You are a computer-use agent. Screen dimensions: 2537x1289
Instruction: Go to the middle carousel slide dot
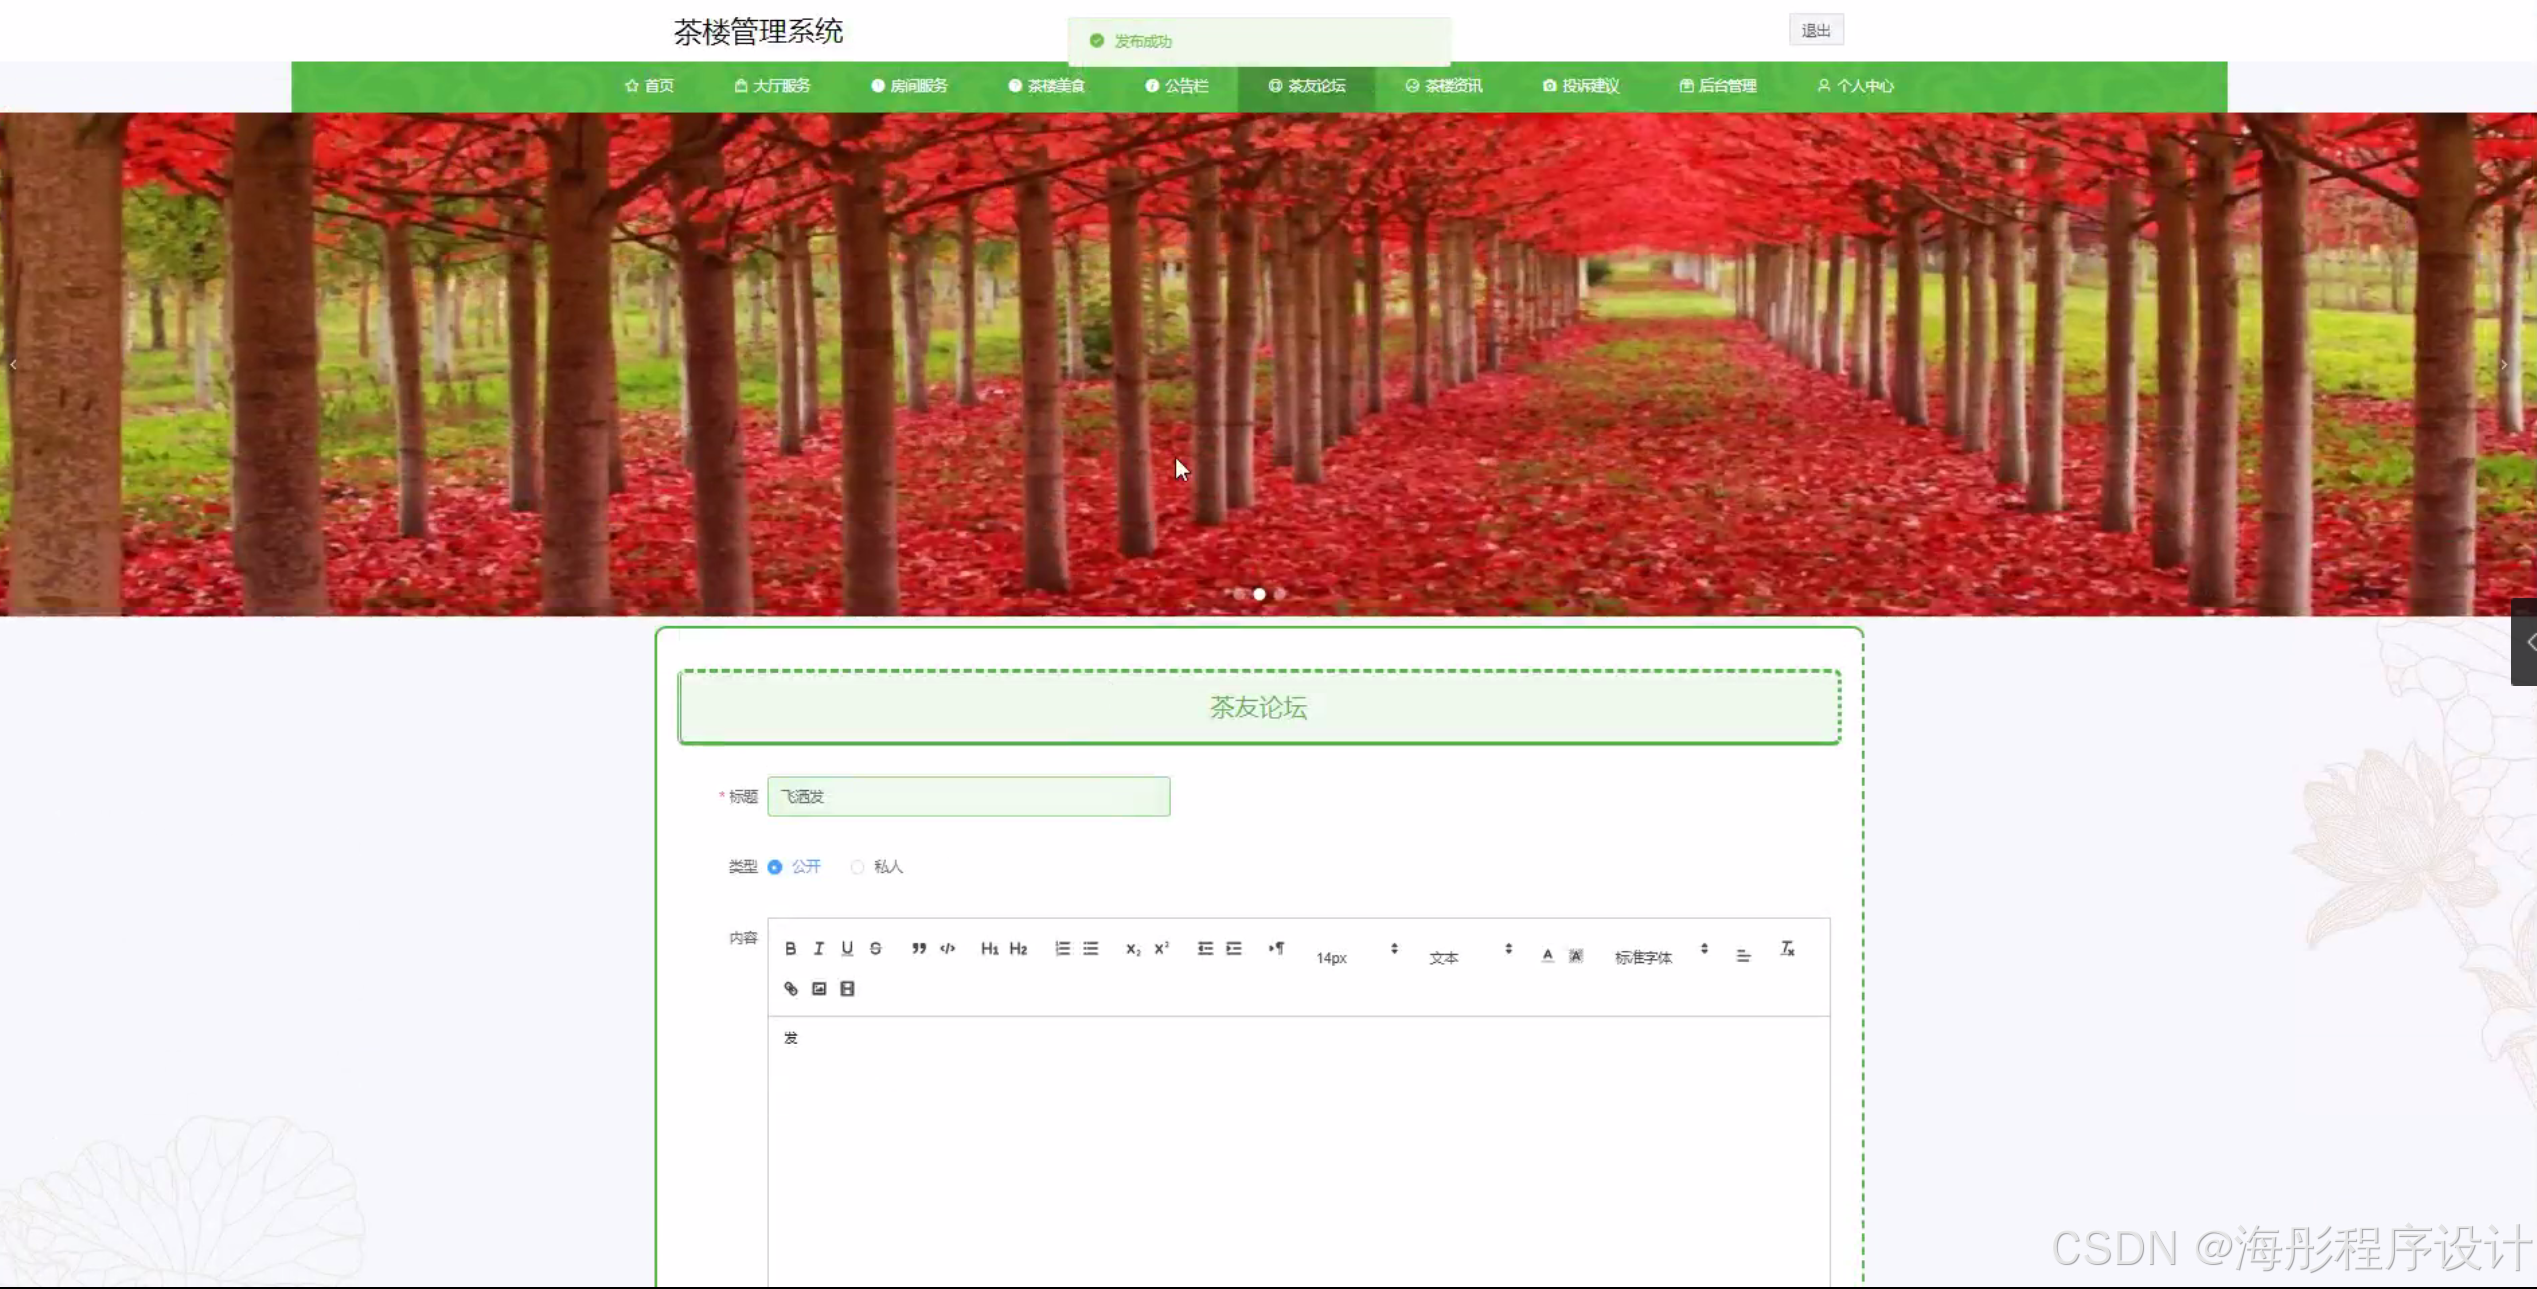click(x=1259, y=594)
